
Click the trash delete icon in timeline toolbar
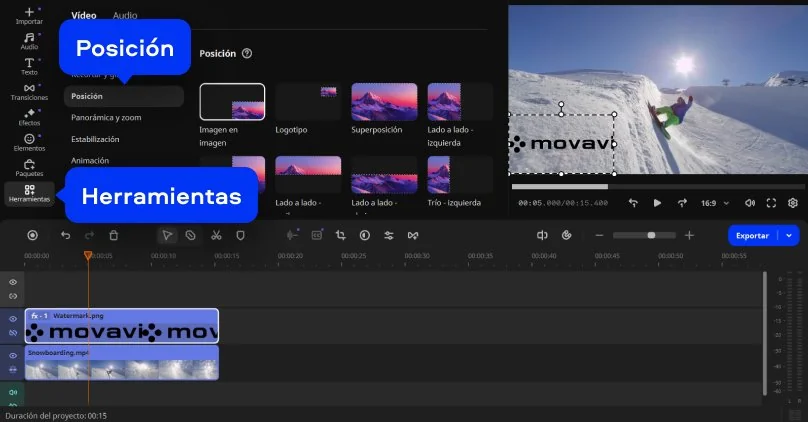(x=114, y=235)
